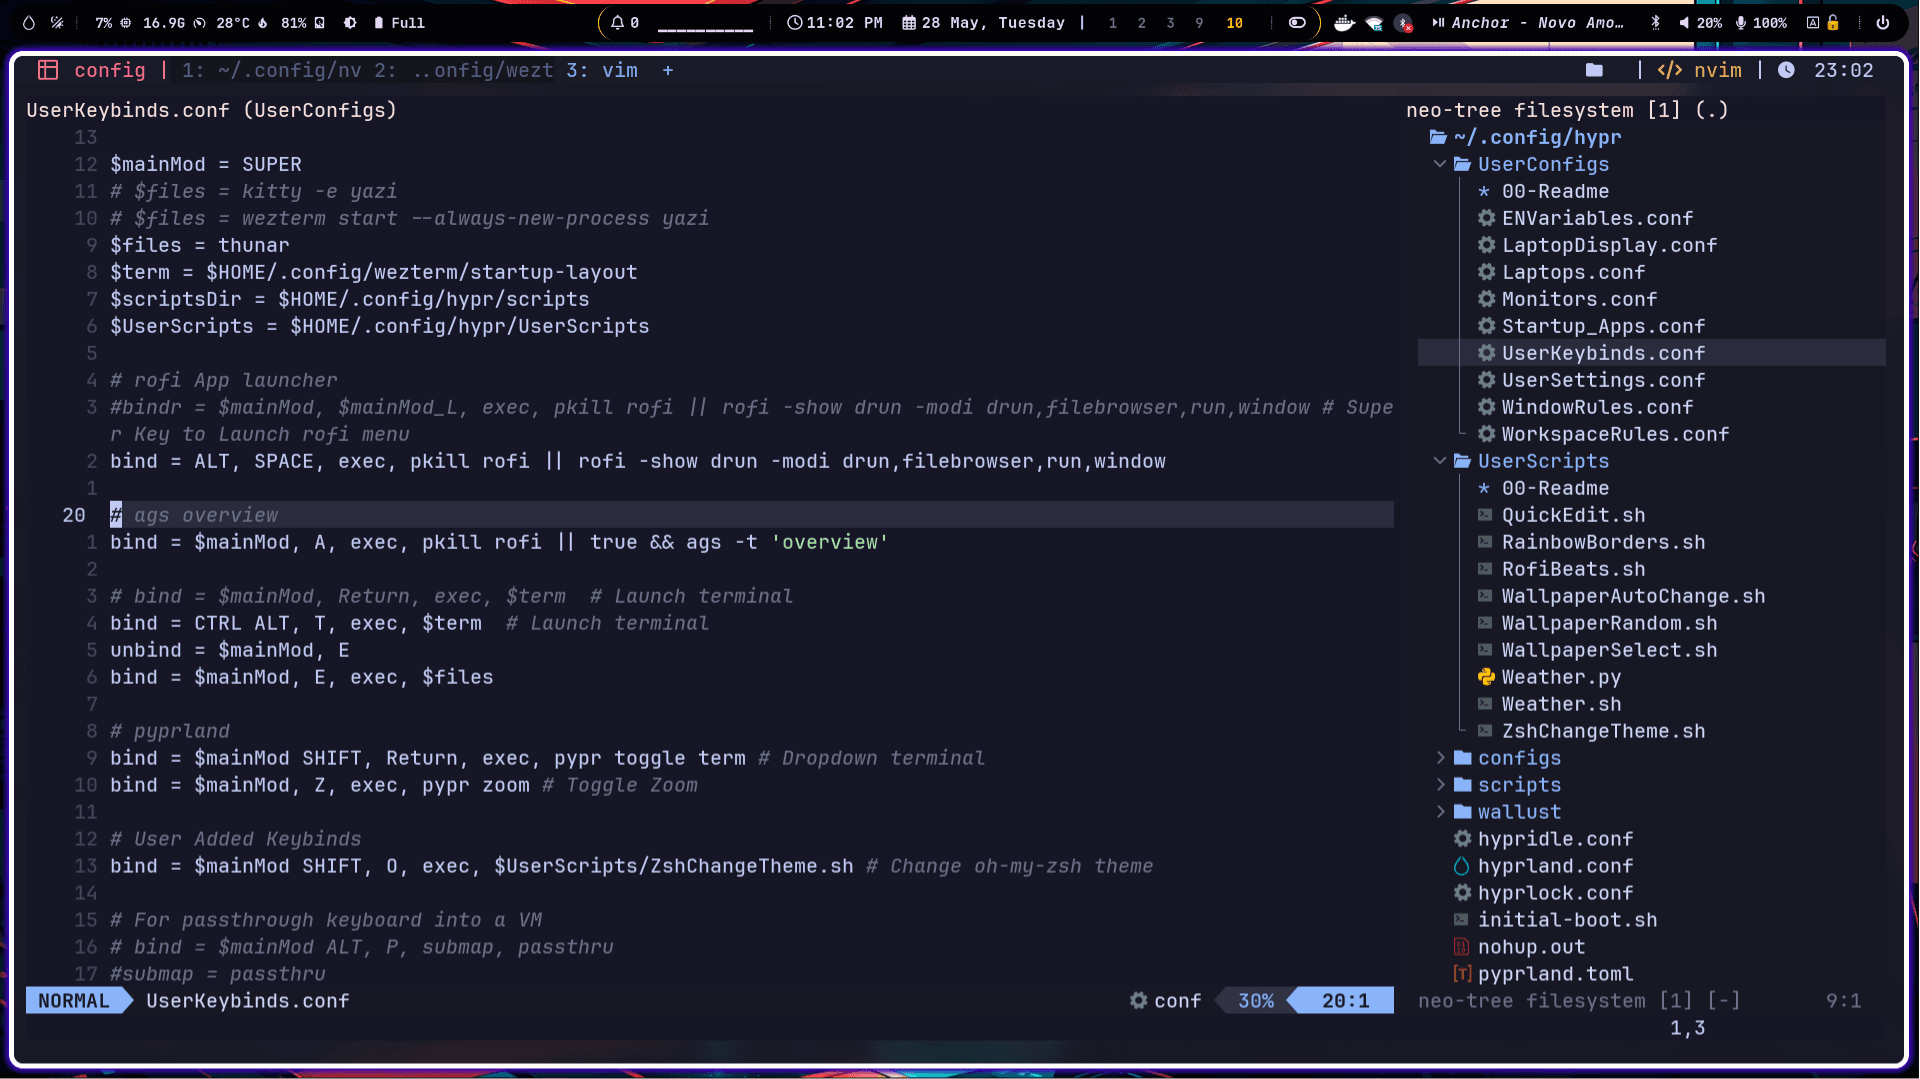
Task: Toggle the idle inhibitor switch in the top bar
Action: point(1297,23)
